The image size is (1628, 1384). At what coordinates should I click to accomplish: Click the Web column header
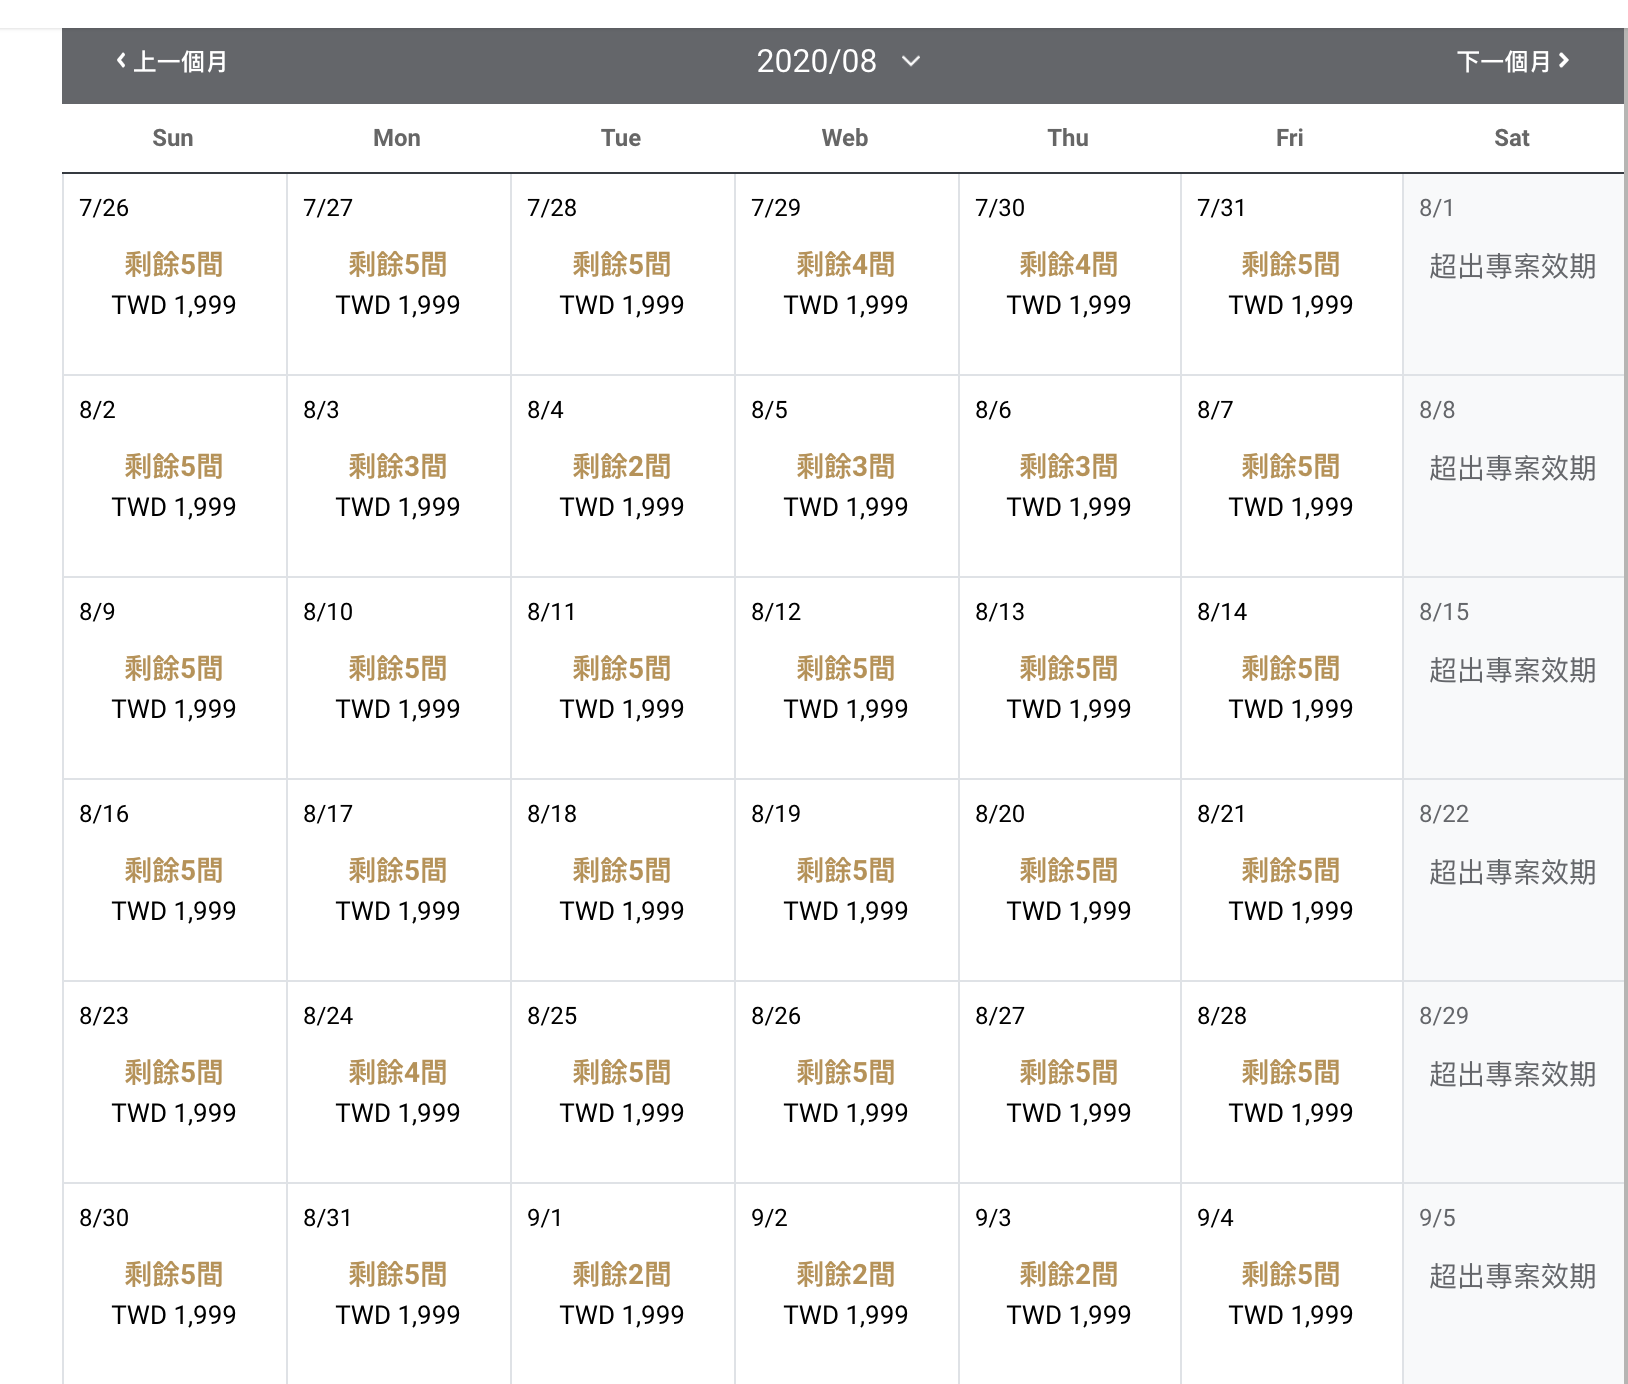coord(845,138)
